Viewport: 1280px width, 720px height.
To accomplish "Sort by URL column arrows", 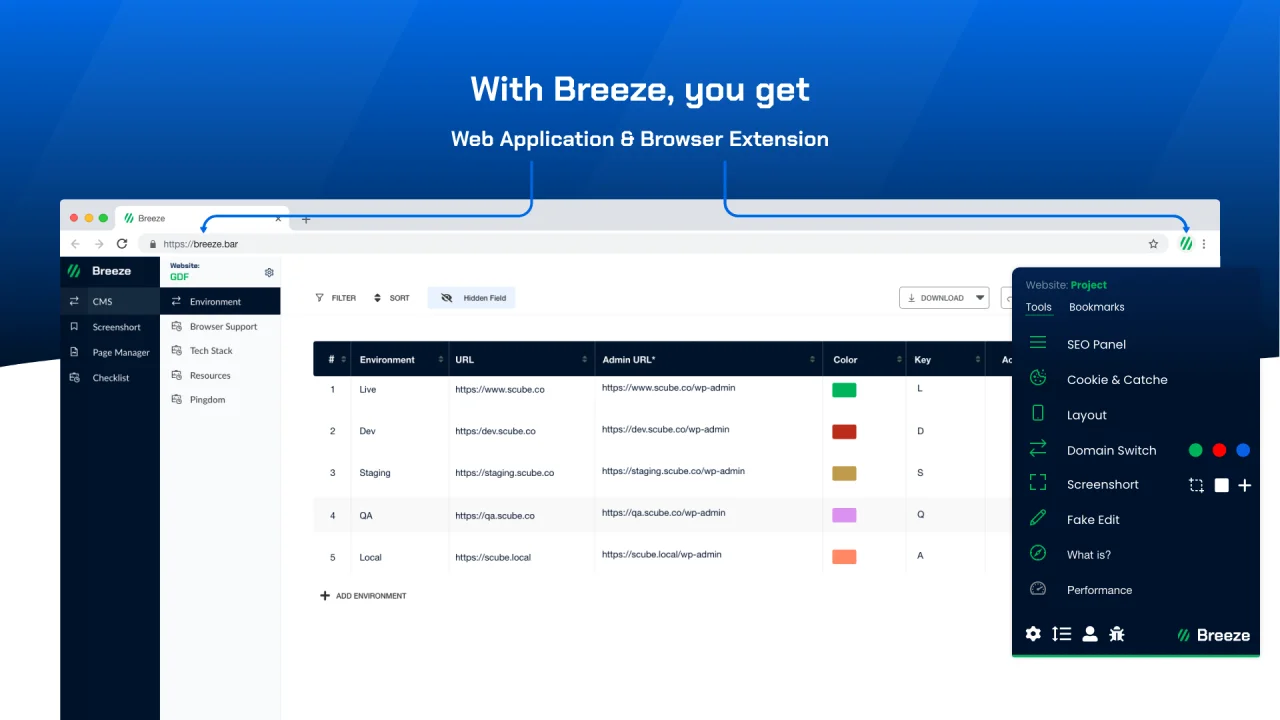I will 585,360.
